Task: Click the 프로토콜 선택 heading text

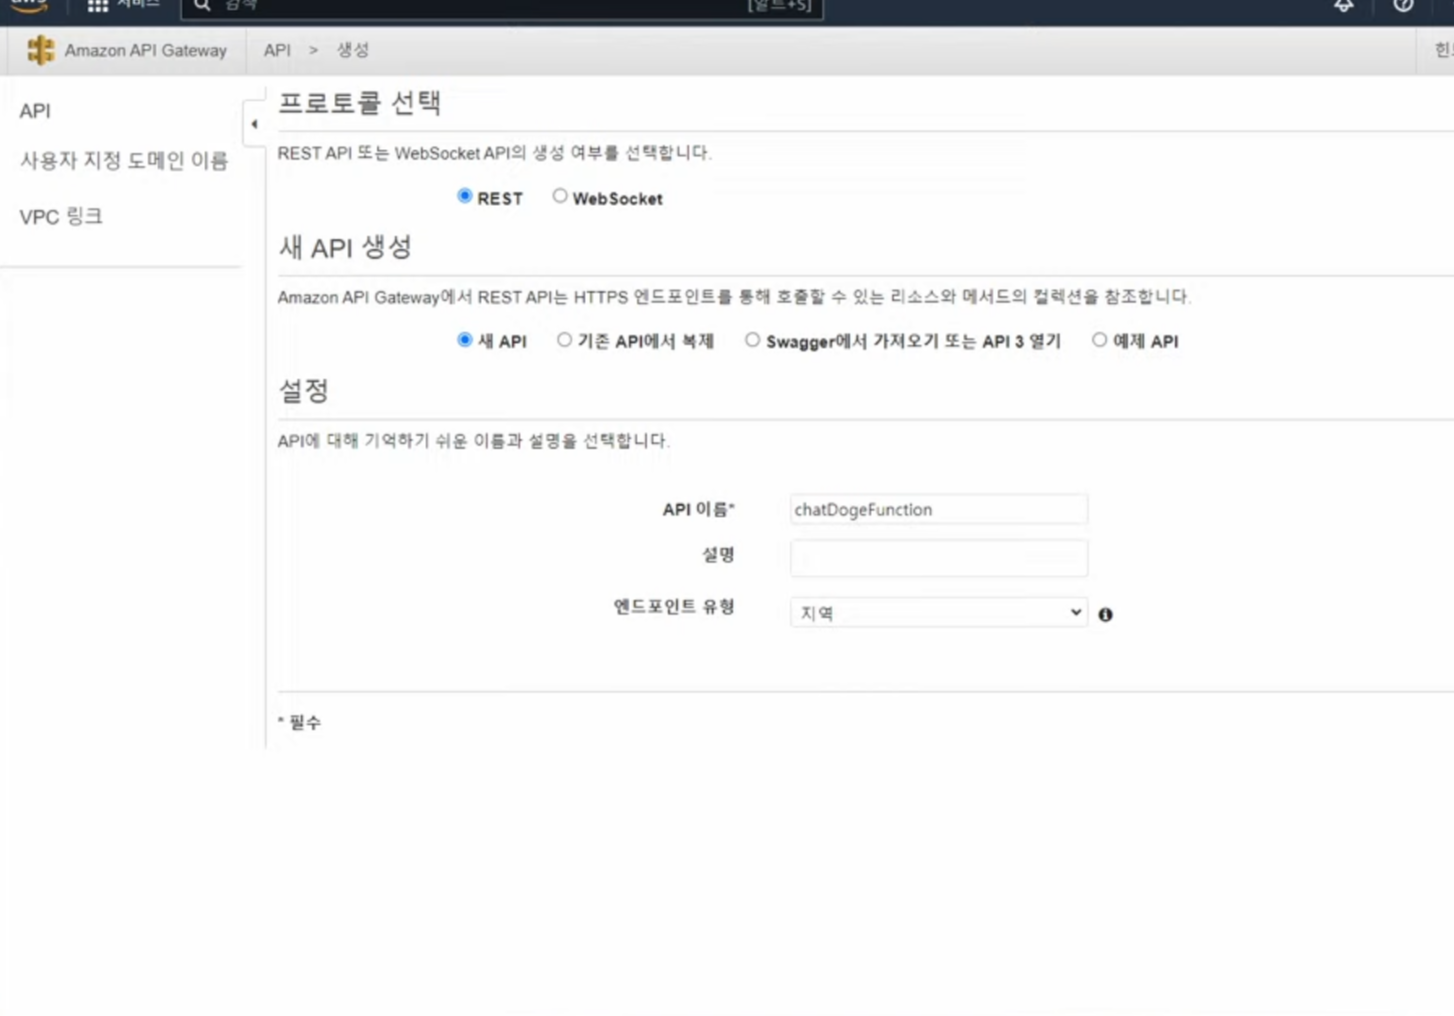Action: [x=360, y=103]
